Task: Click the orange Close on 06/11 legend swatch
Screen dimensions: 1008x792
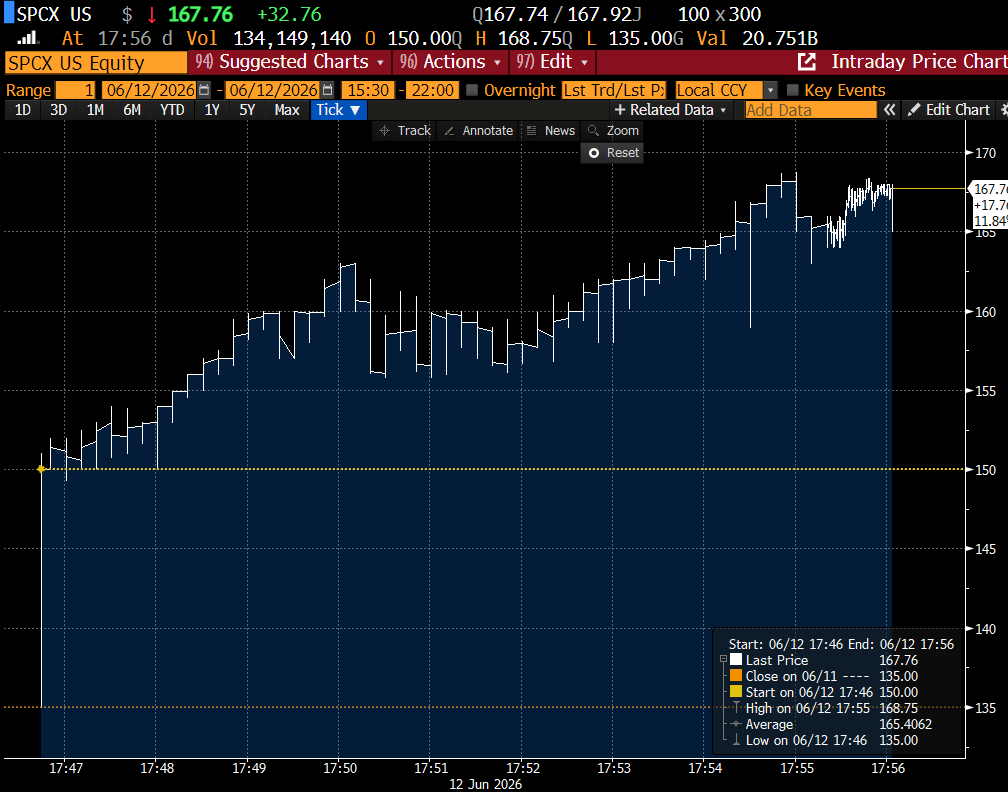Action: [736, 676]
